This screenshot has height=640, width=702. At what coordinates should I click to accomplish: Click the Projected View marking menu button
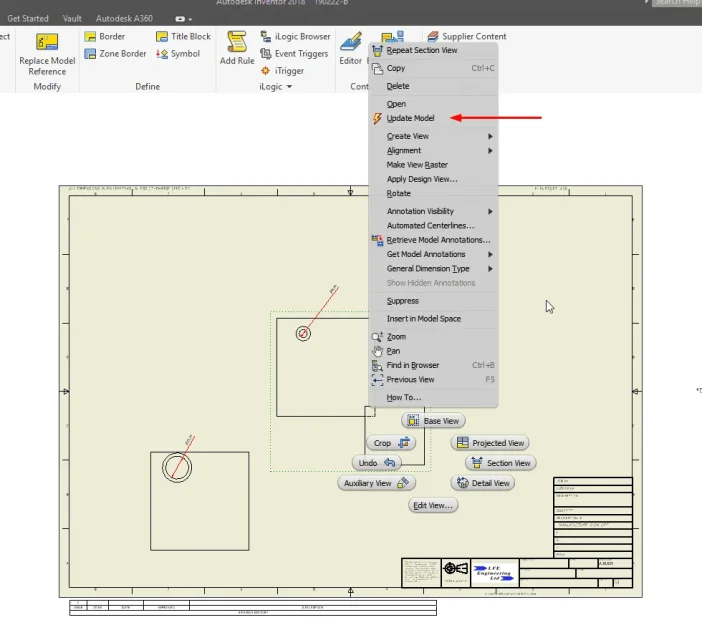point(490,443)
